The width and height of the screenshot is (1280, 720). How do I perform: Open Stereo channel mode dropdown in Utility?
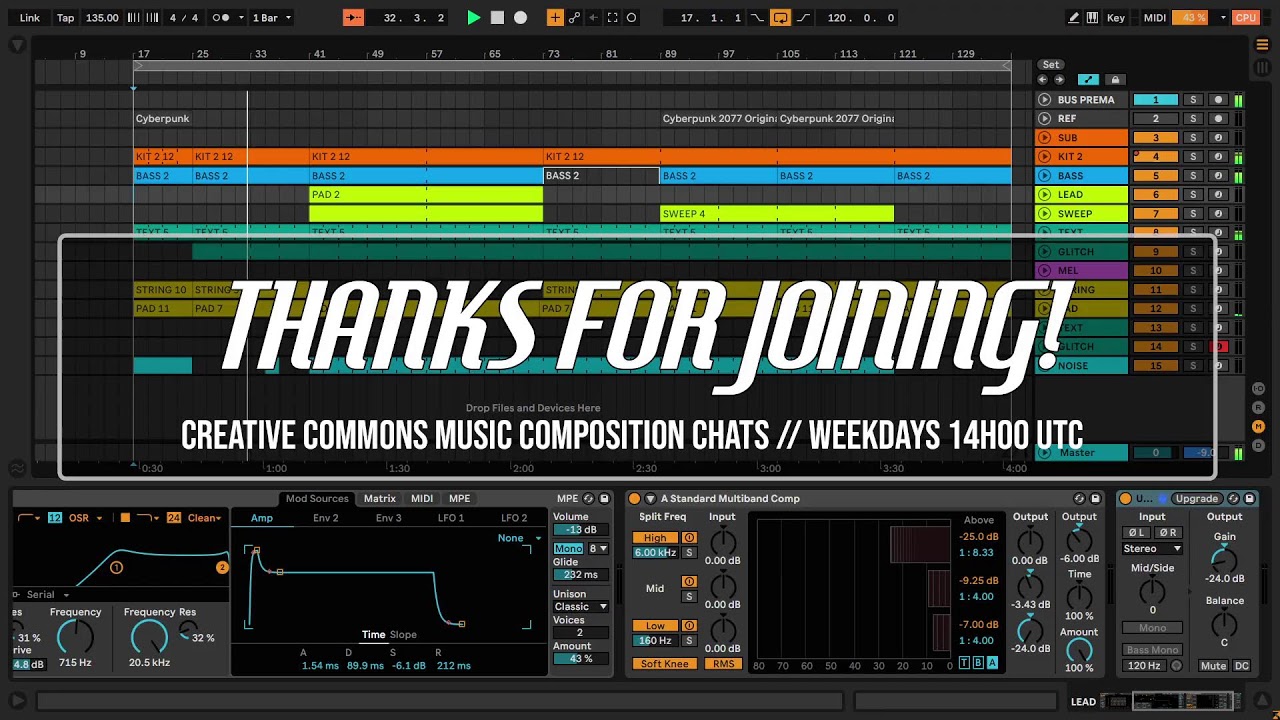tap(1152, 548)
